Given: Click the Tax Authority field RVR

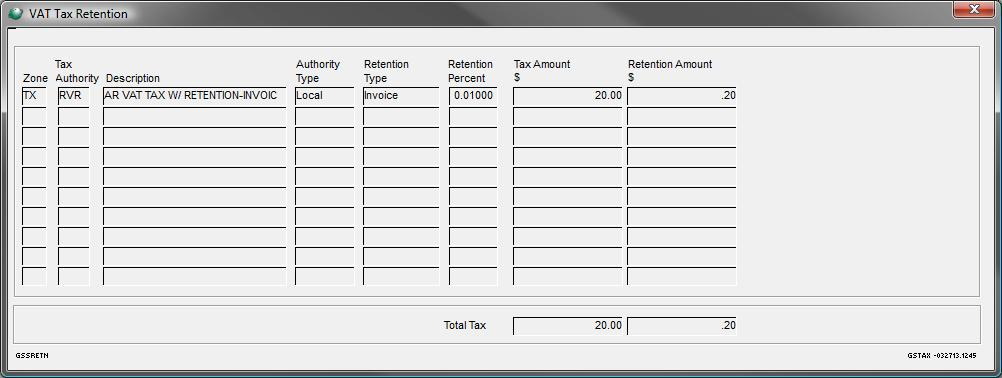Looking at the screenshot, I should click(x=73, y=96).
